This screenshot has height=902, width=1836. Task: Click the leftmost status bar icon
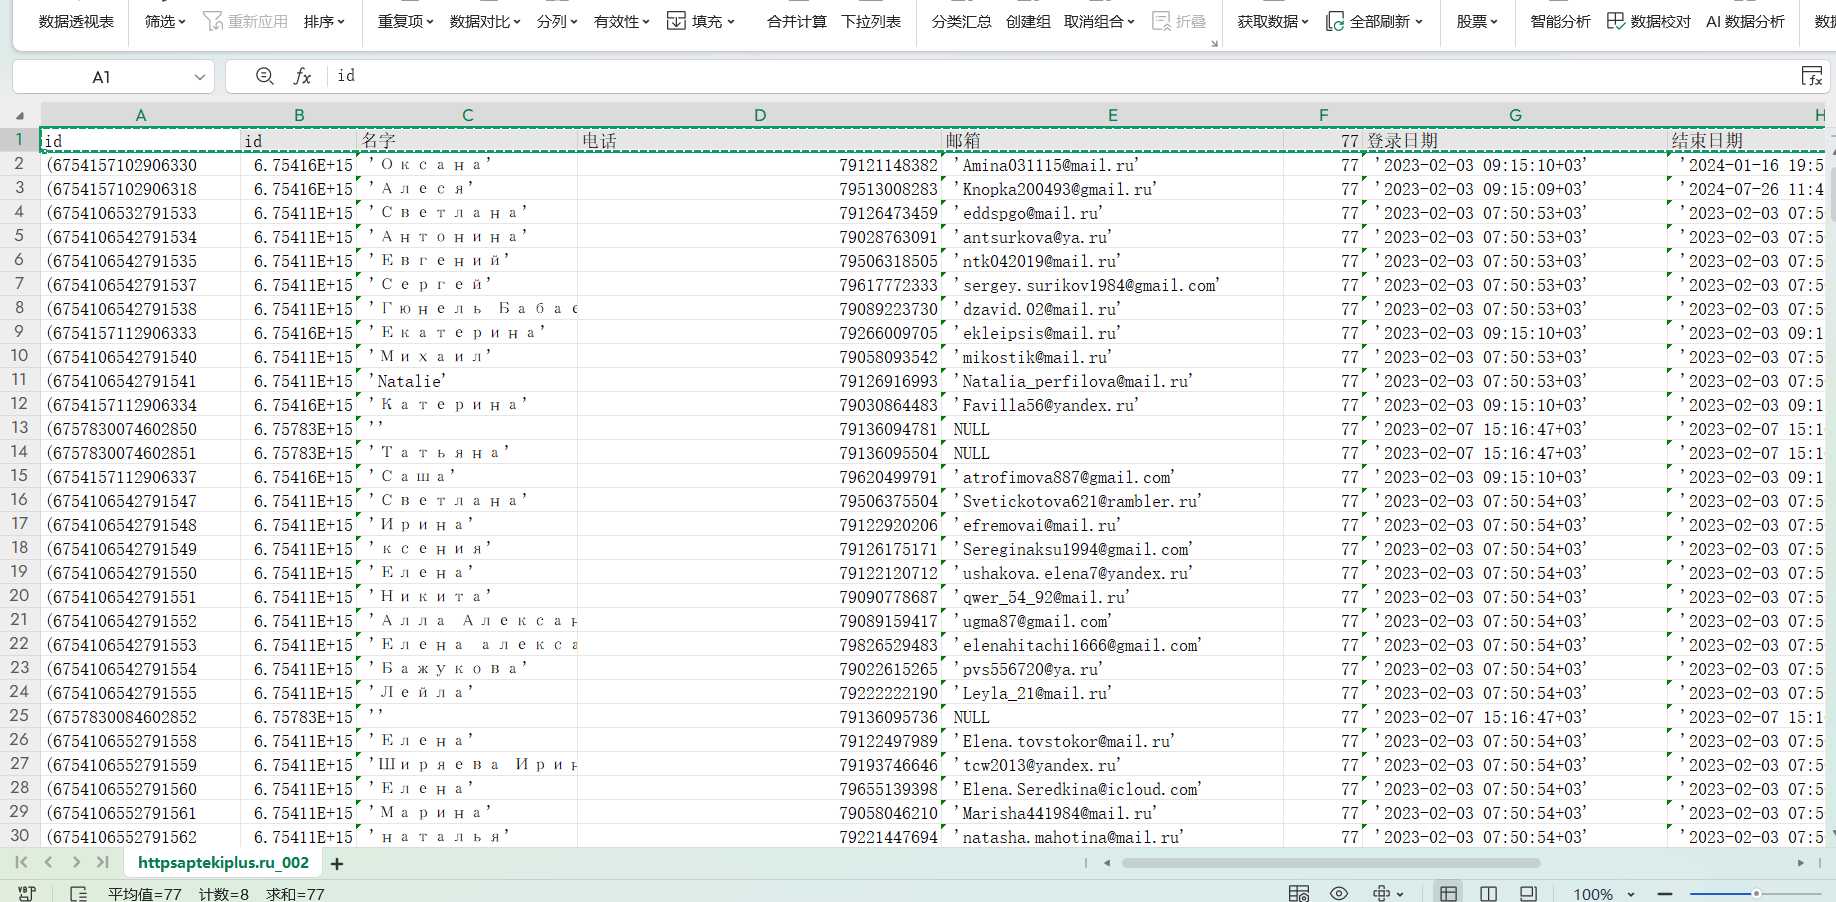[27, 893]
